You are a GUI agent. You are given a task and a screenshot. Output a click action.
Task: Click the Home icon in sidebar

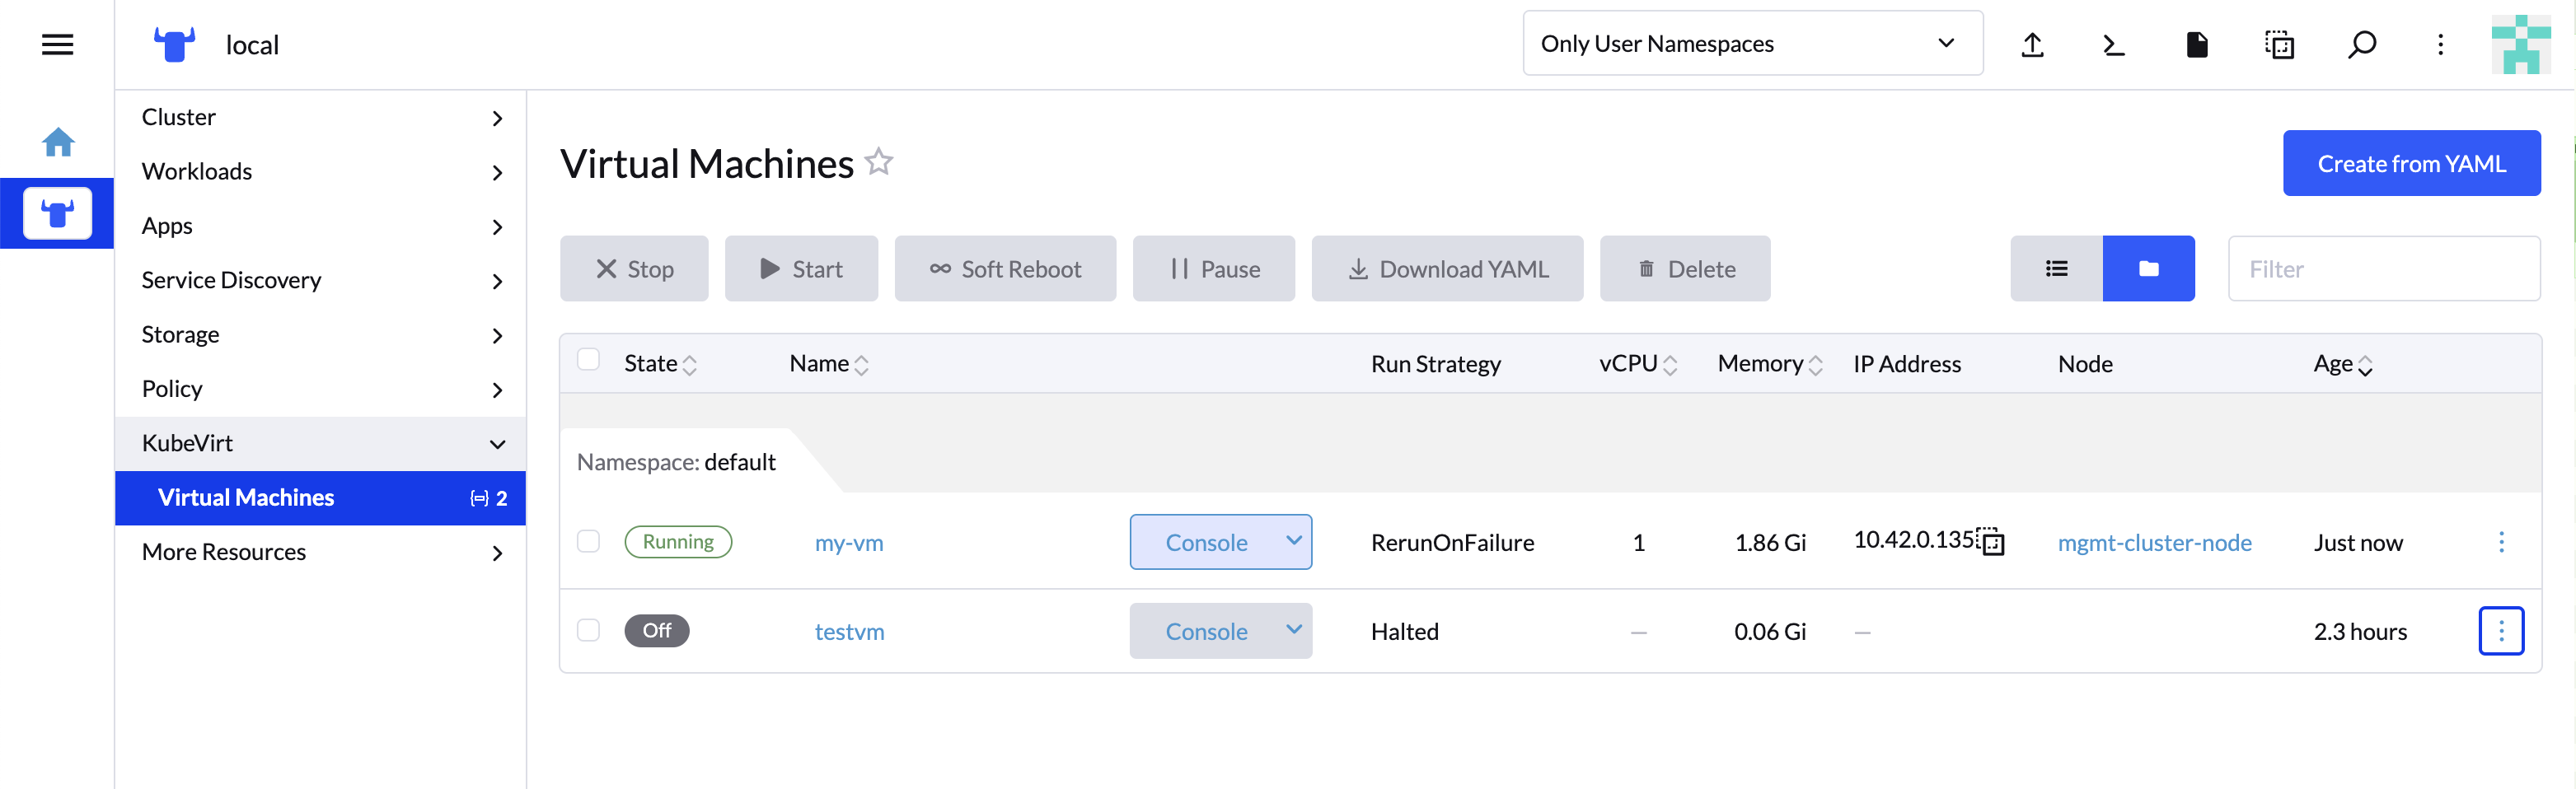59,142
